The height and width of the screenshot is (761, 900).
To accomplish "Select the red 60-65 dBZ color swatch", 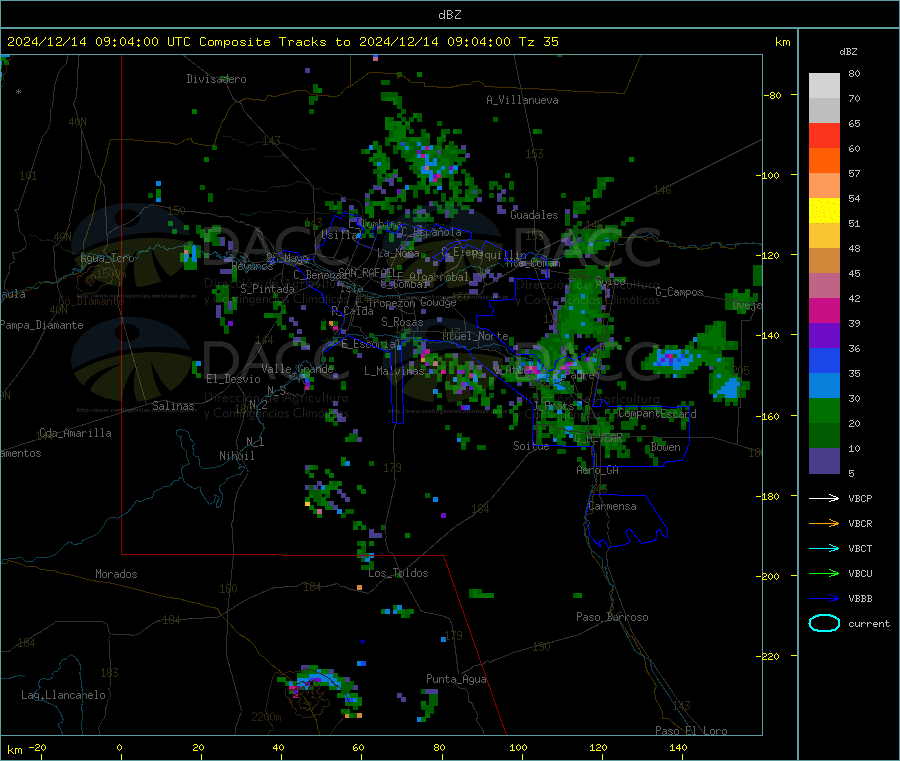I will tap(824, 135).
